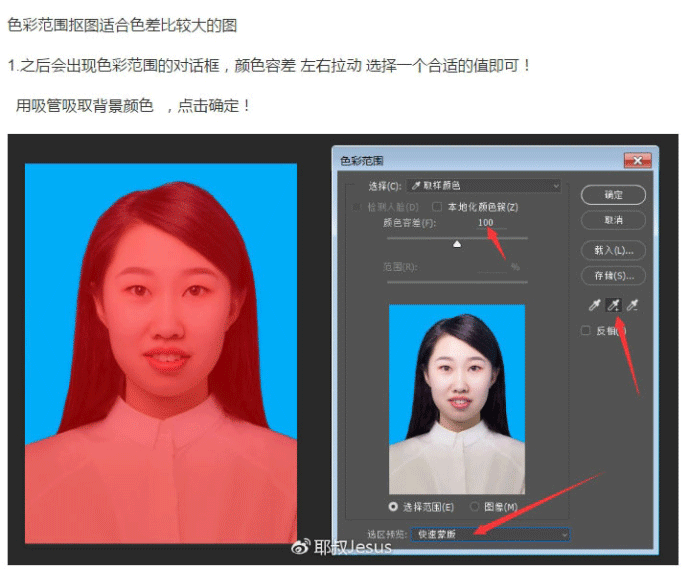Click the 载入(L)... button
Screen dimensions: 690x576
click(x=613, y=250)
